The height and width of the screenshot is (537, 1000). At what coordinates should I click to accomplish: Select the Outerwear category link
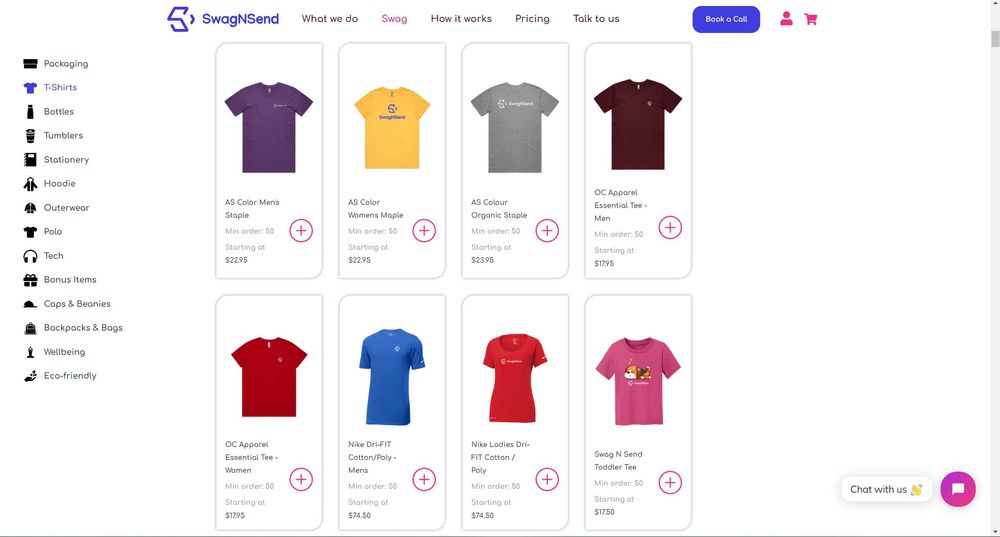click(66, 208)
